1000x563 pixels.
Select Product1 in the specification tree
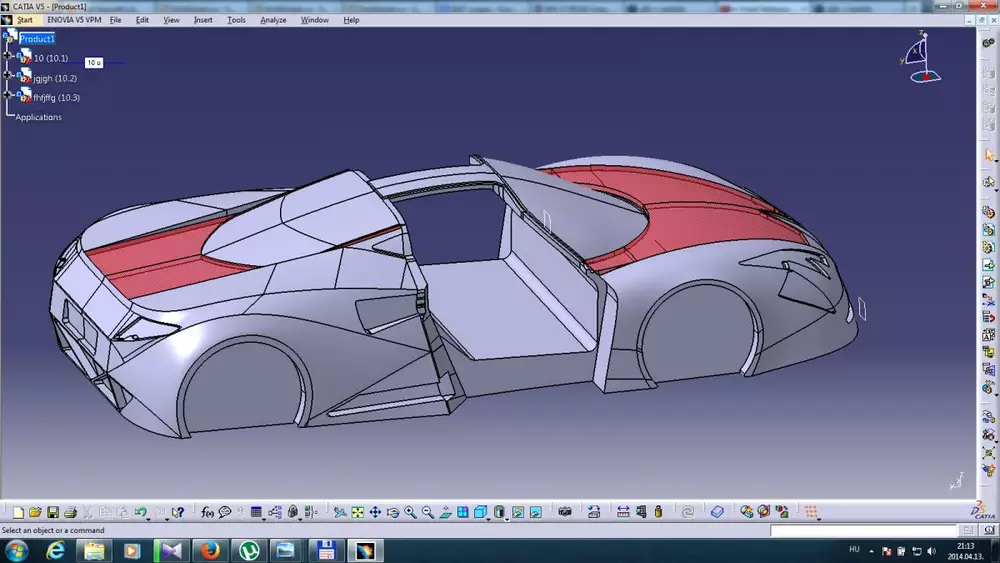click(x=37, y=39)
